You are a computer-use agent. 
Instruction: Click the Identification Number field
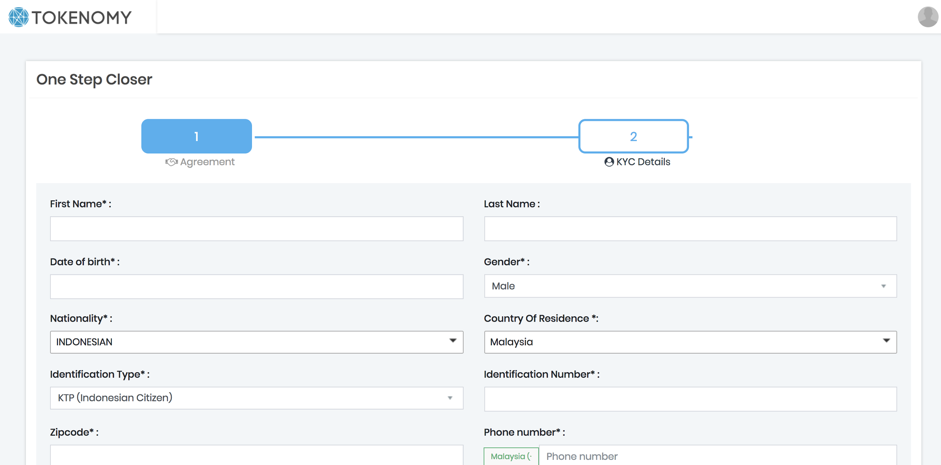(690, 399)
